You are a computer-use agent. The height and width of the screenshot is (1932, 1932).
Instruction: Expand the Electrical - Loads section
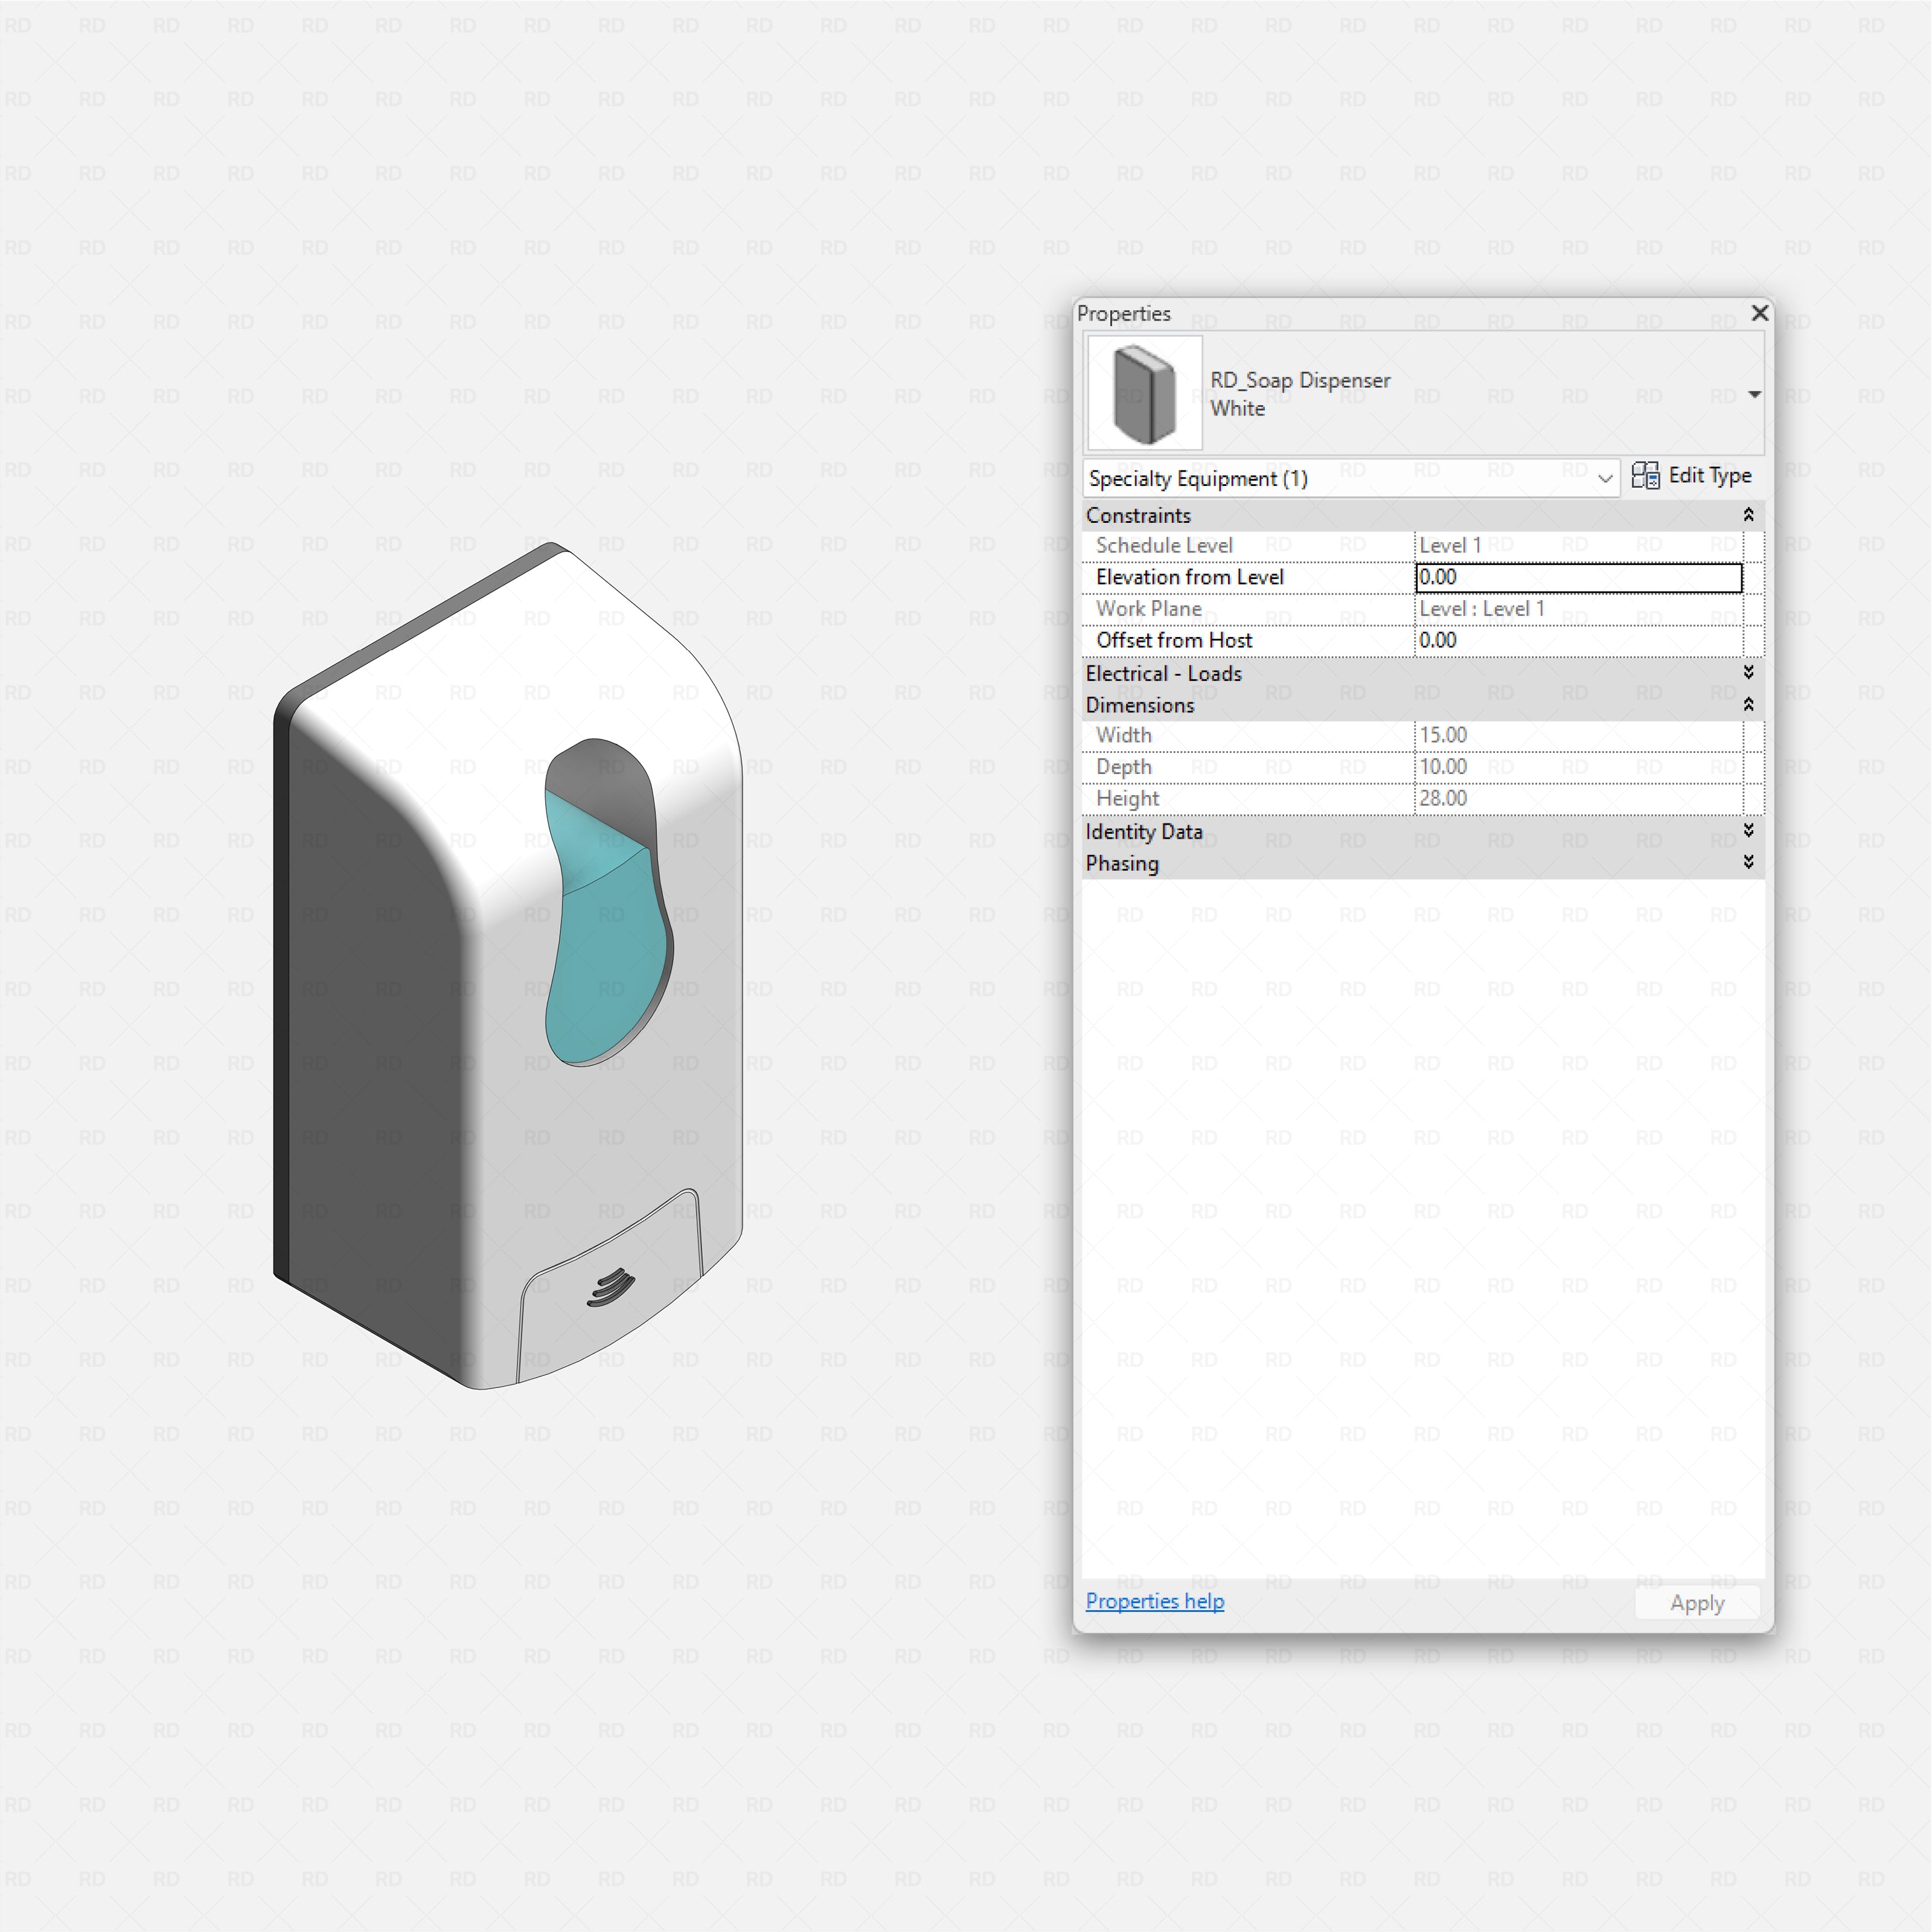1749,672
